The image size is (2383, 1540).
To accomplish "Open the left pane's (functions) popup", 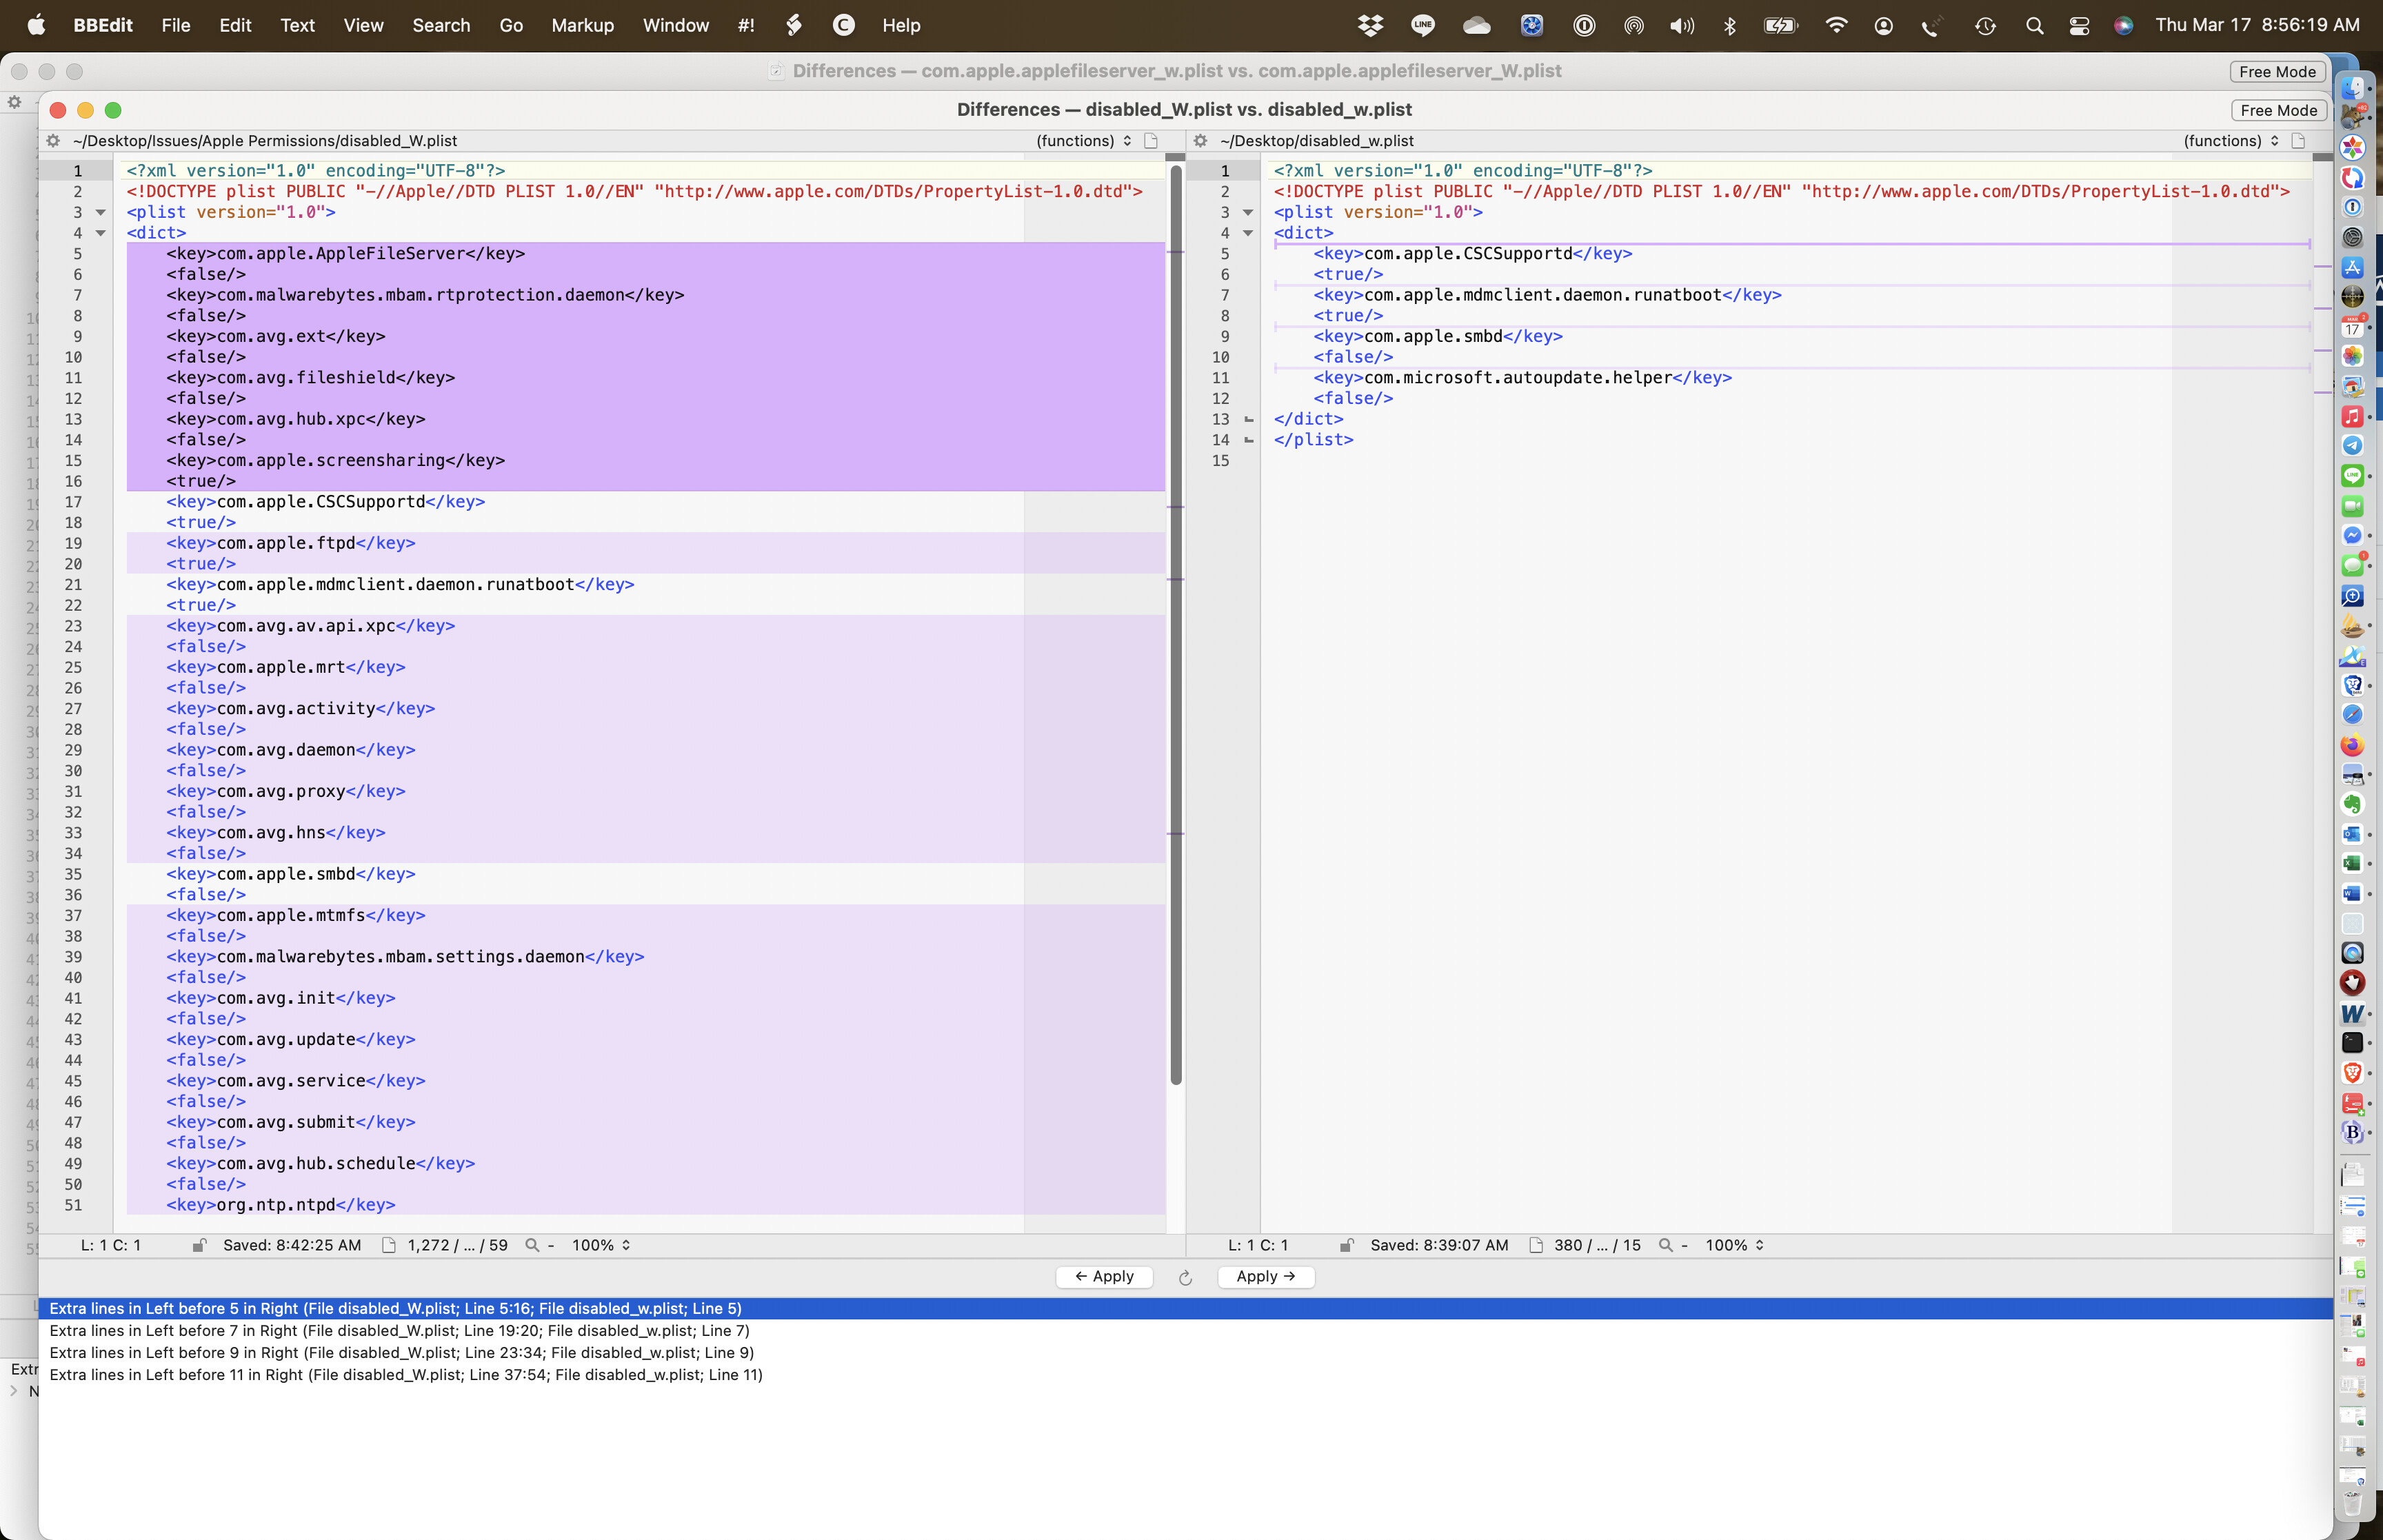I will [1083, 141].
